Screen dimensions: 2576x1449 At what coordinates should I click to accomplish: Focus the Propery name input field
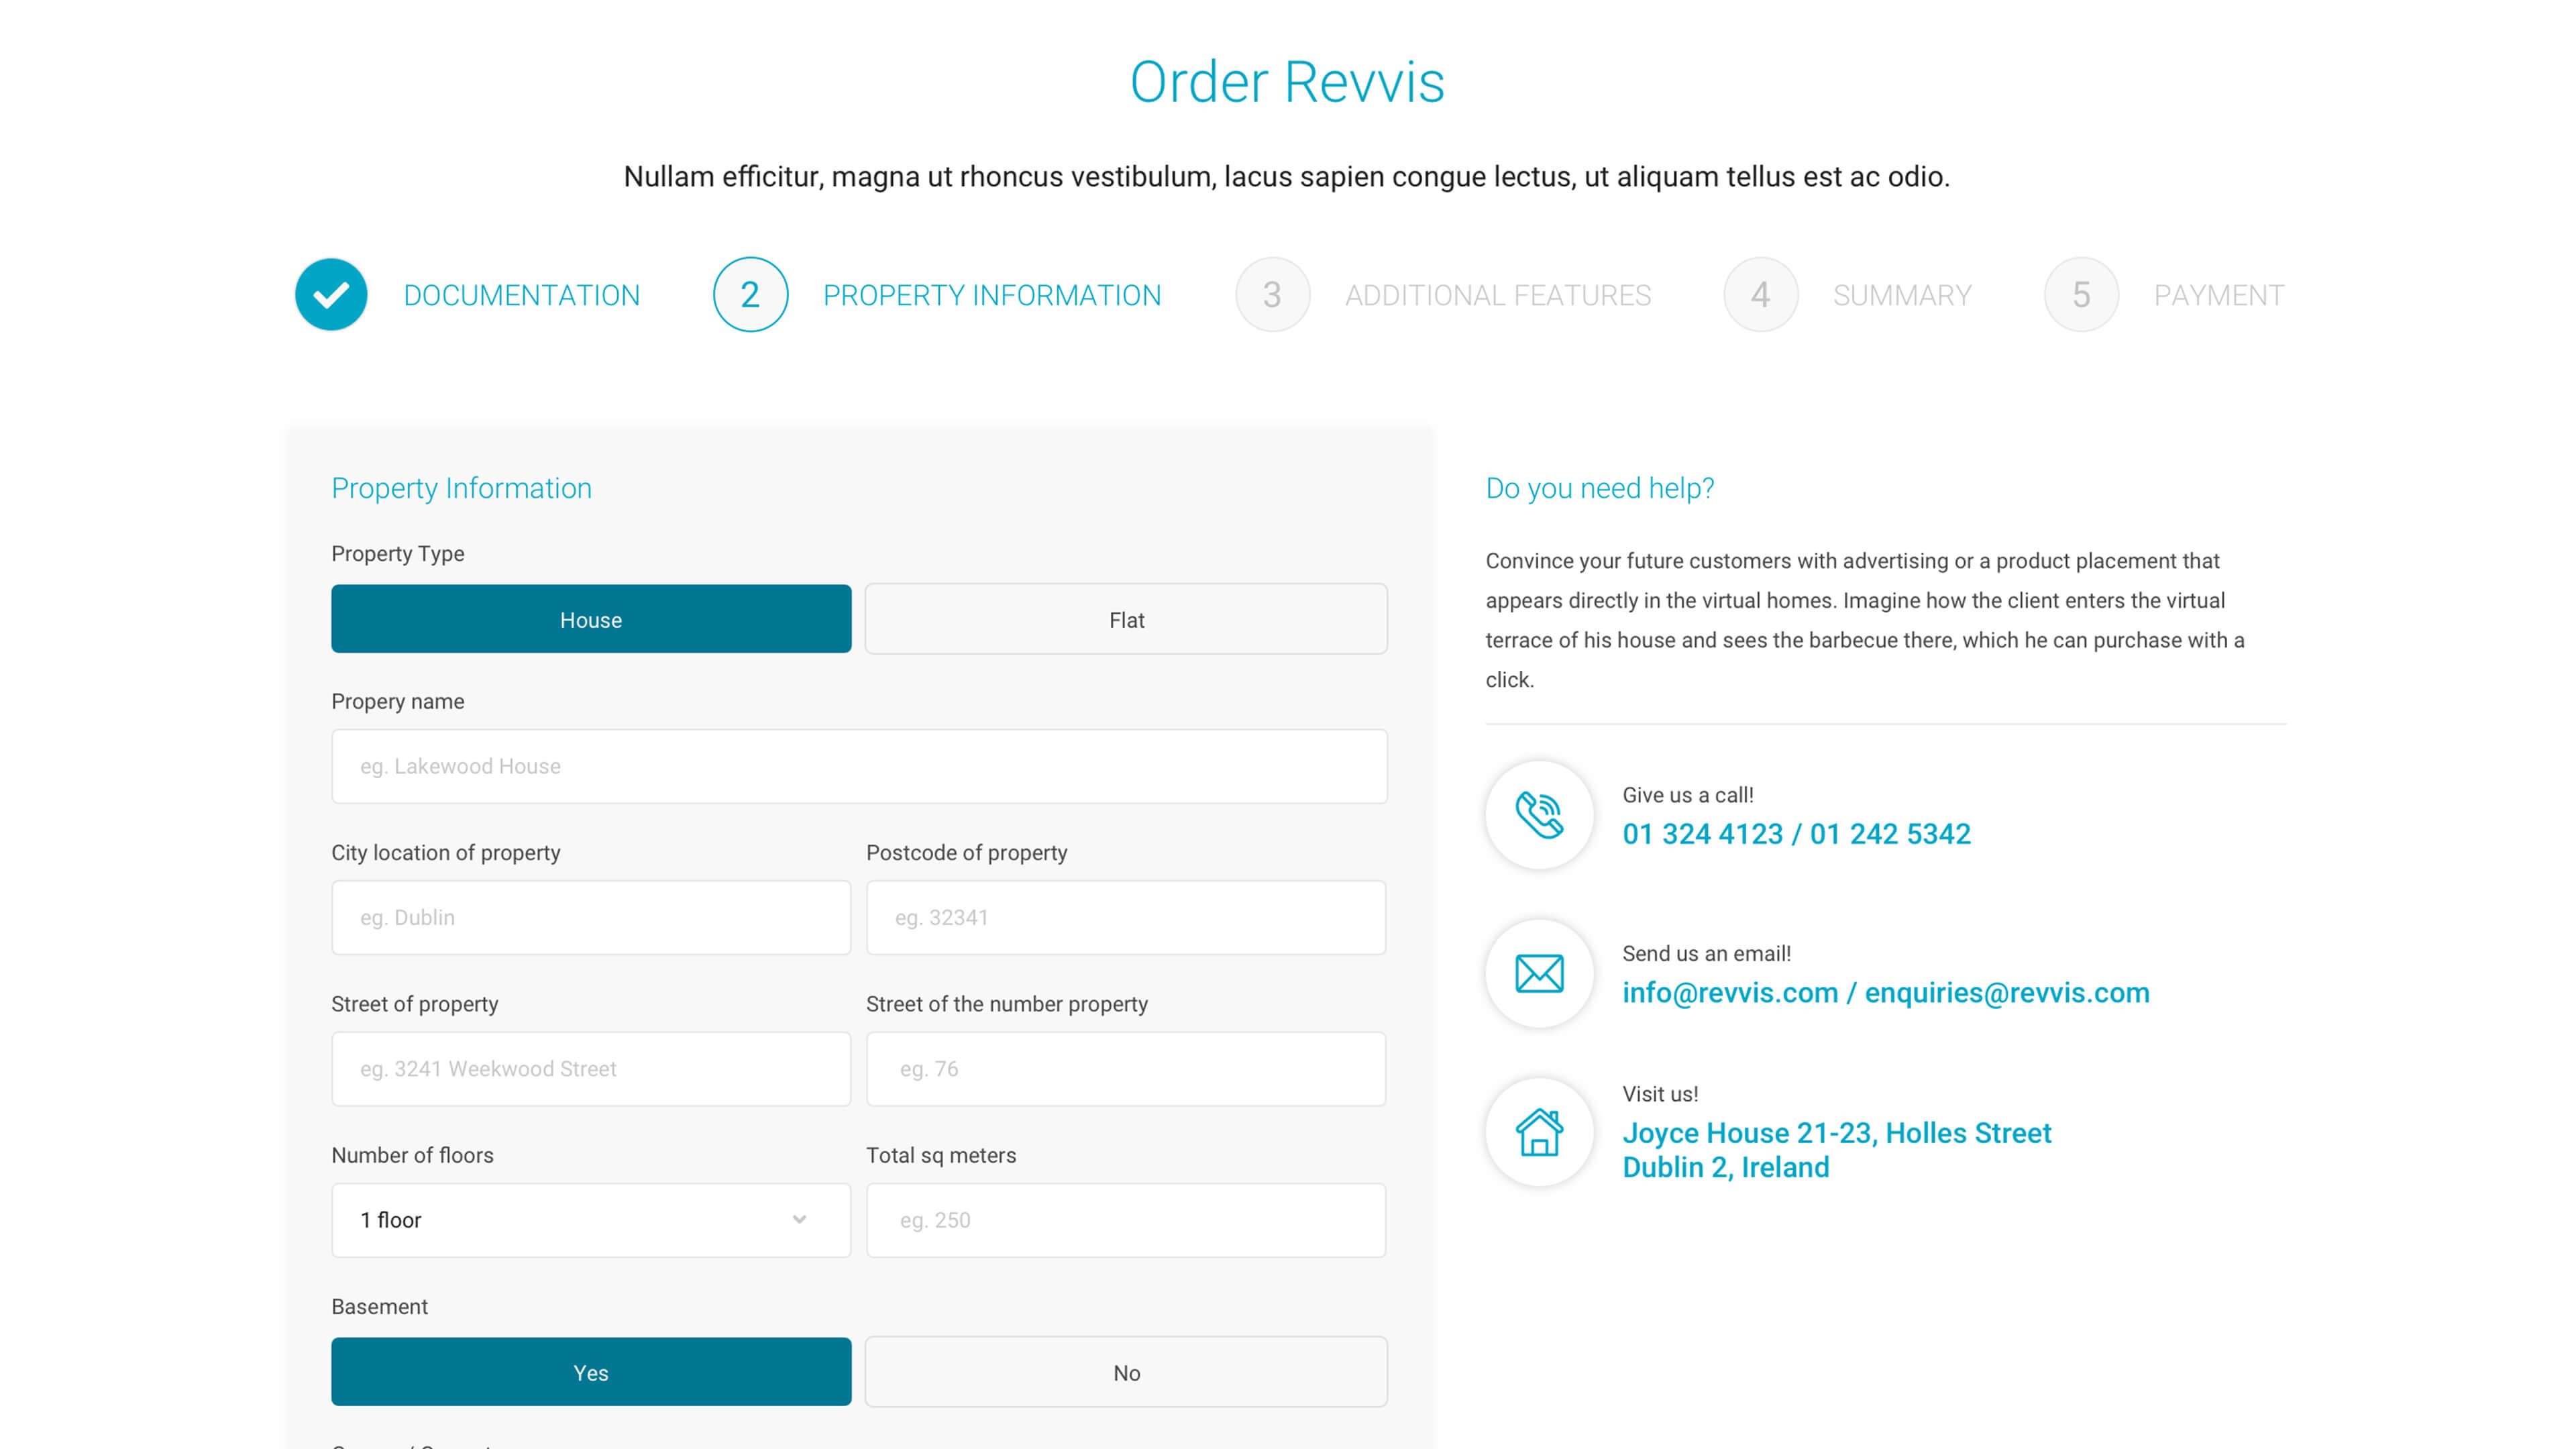(x=859, y=766)
